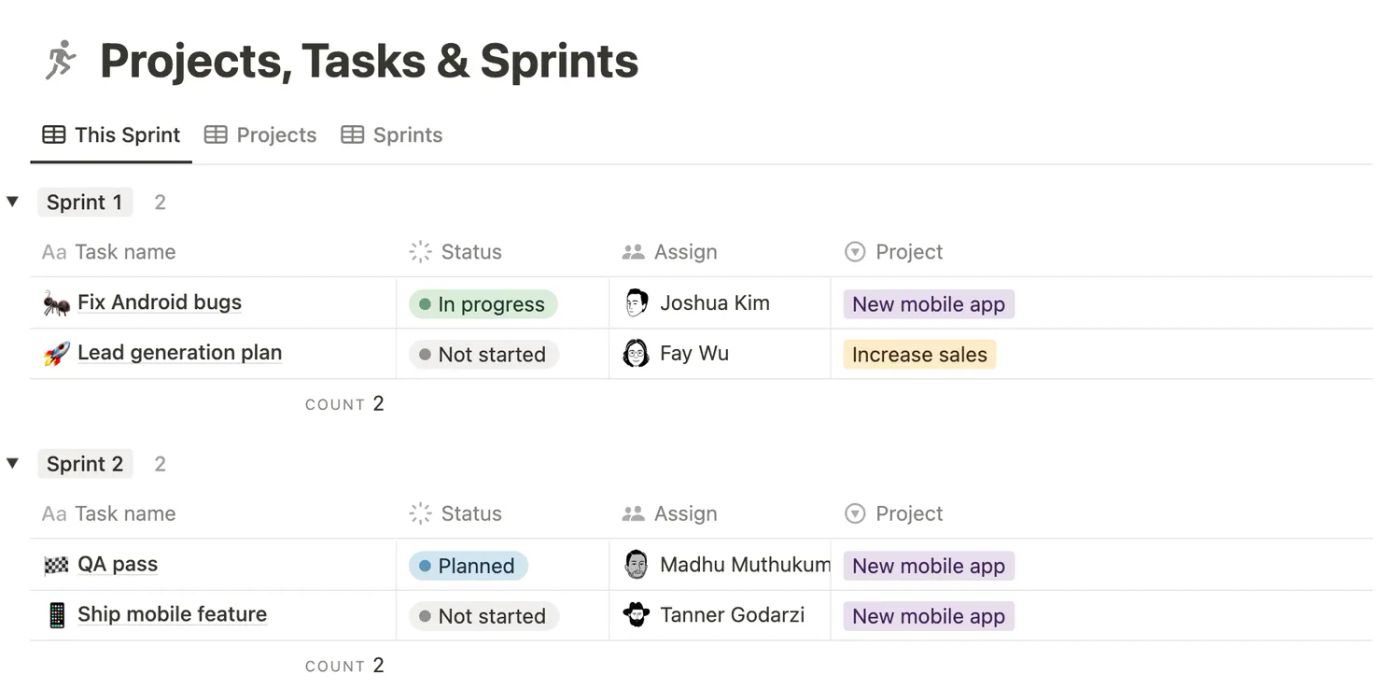The image size is (1400, 688).
Task: Click the people icon on the Assign column
Action: 633,251
